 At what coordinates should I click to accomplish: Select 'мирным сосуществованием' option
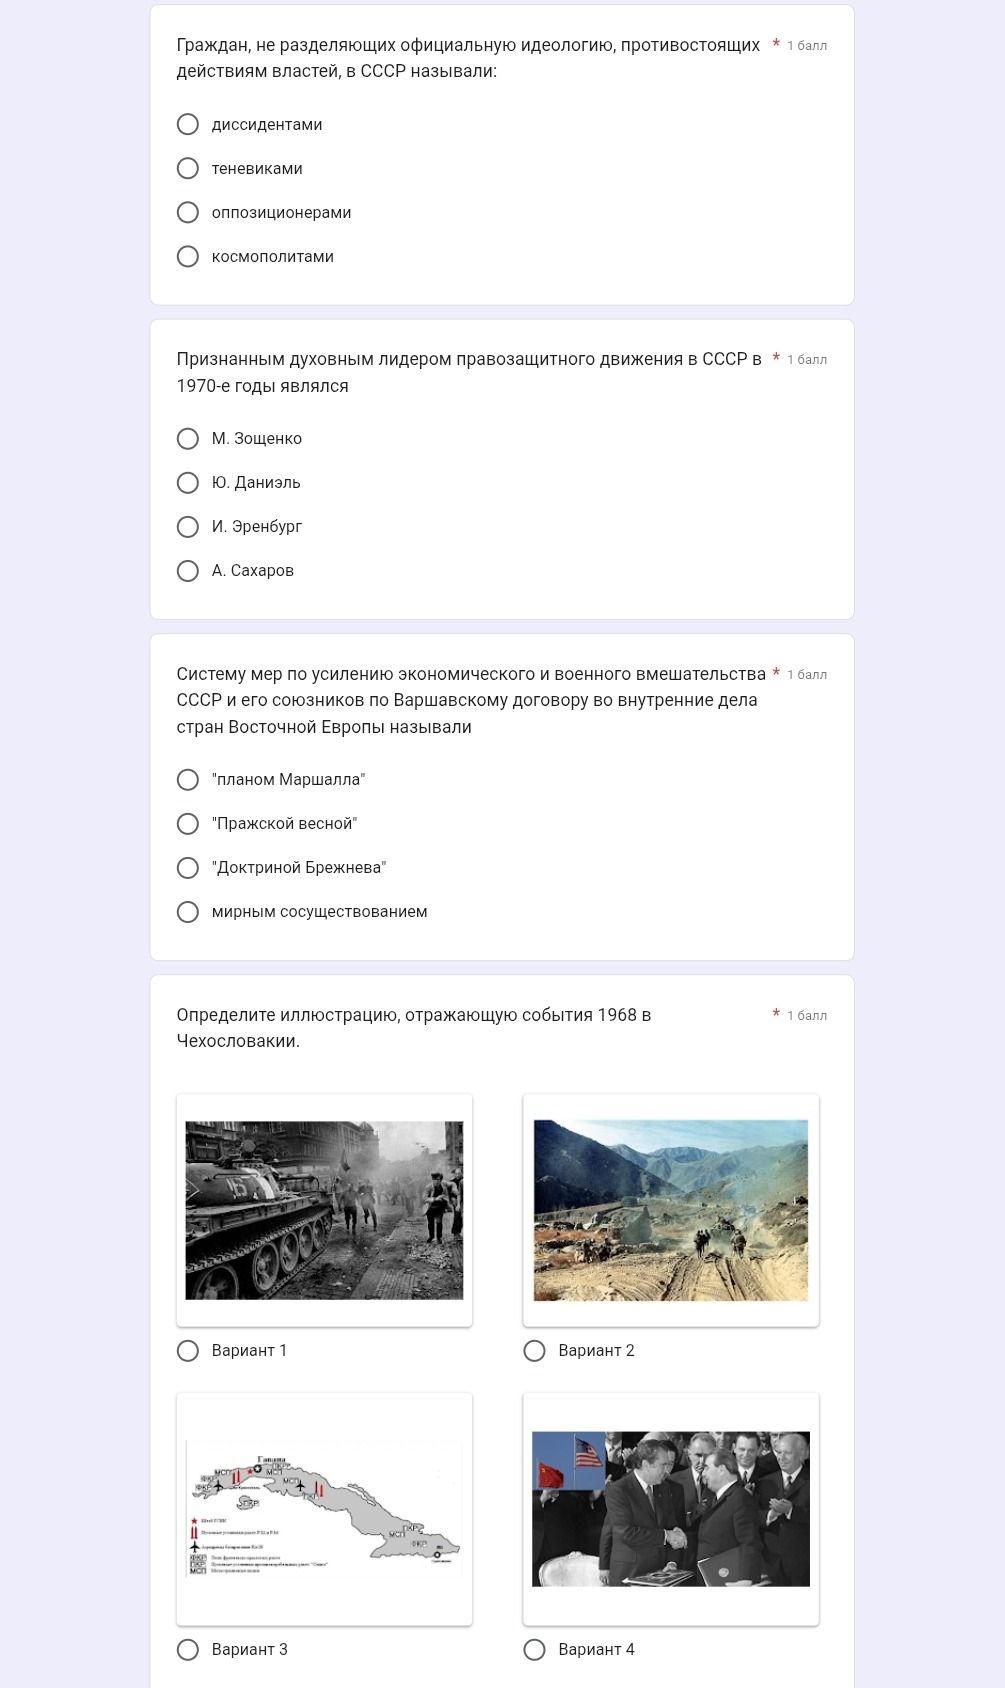point(188,912)
